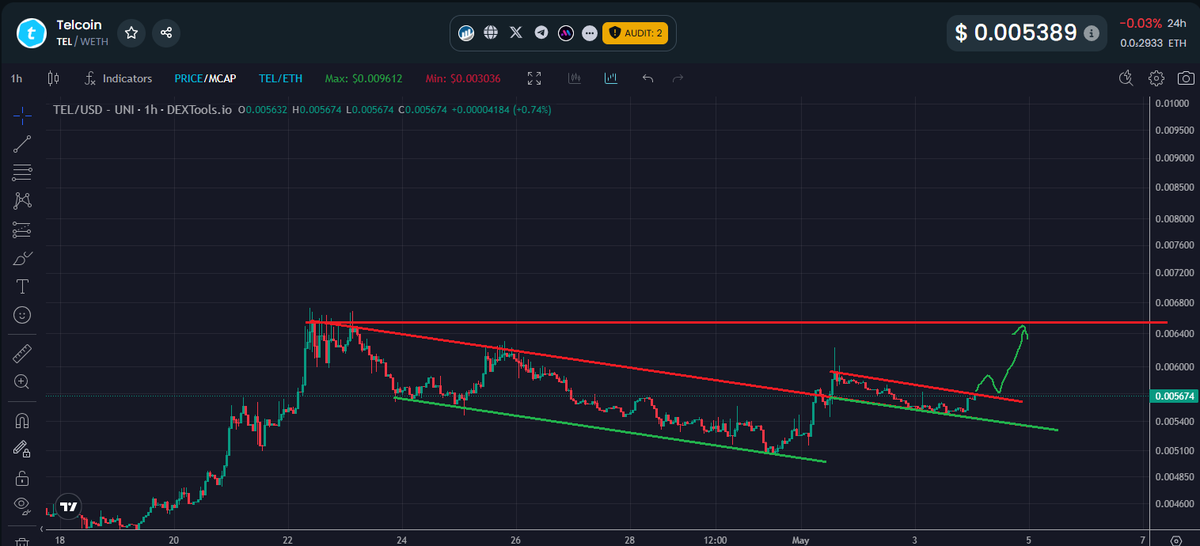
Task: Select the highlighted blue chart icon in toolbar
Action: (x=610, y=78)
